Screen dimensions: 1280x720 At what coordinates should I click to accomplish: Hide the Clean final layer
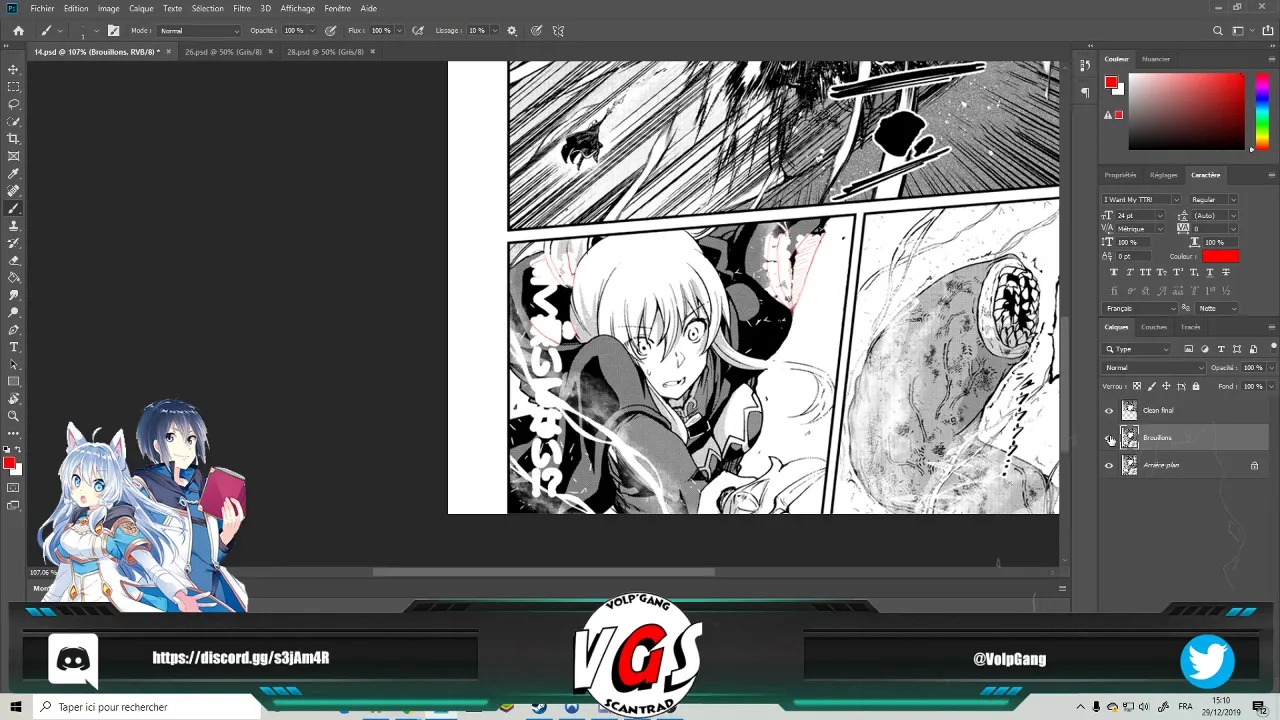(x=1108, y=411)
